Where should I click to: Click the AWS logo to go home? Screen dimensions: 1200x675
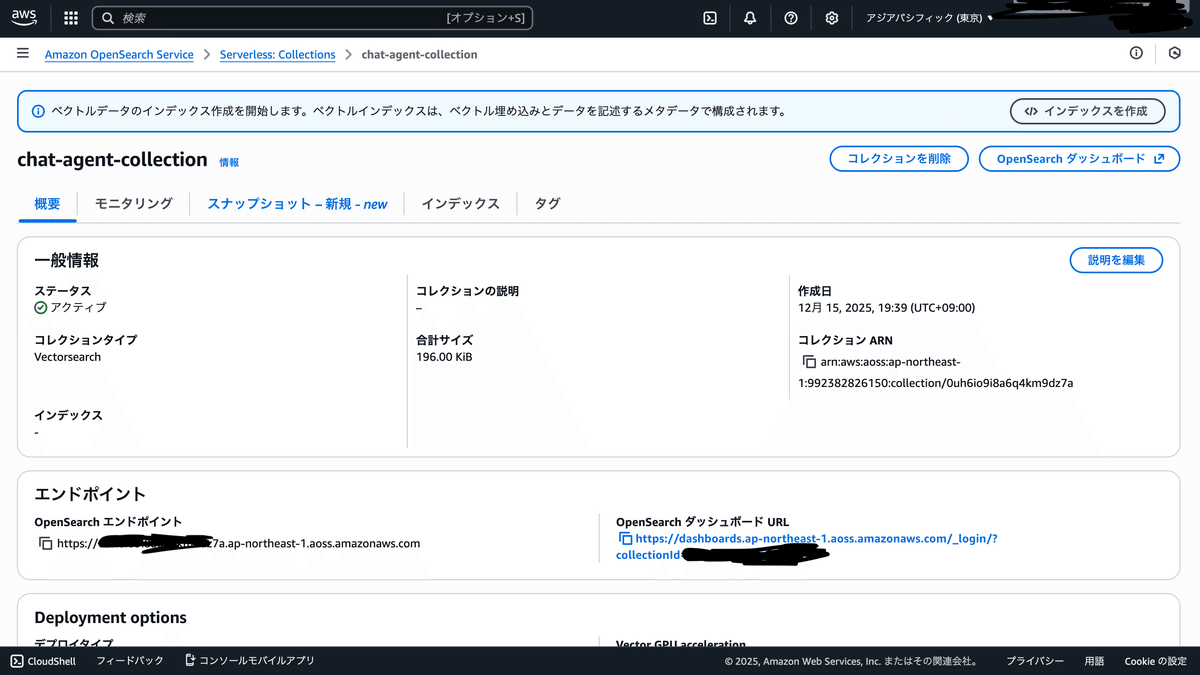pos(23,17)
